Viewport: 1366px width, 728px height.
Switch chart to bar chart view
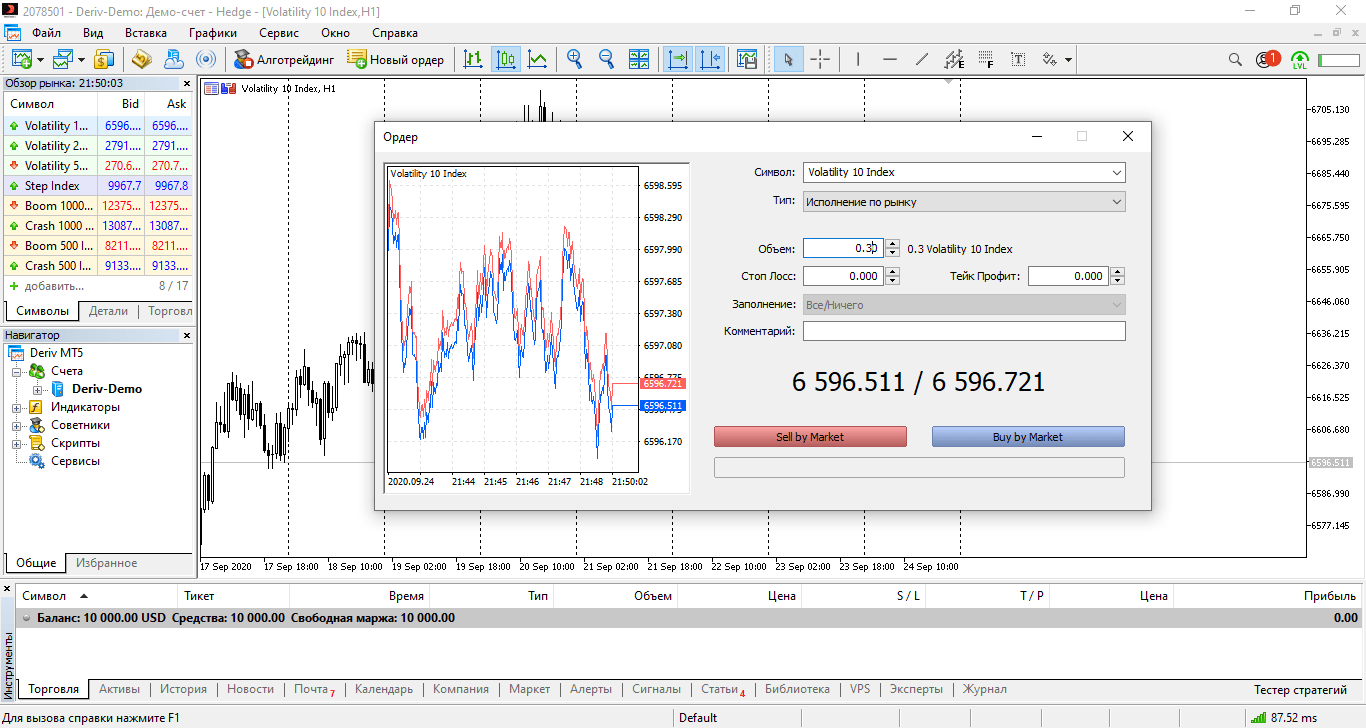click(474, 59)
